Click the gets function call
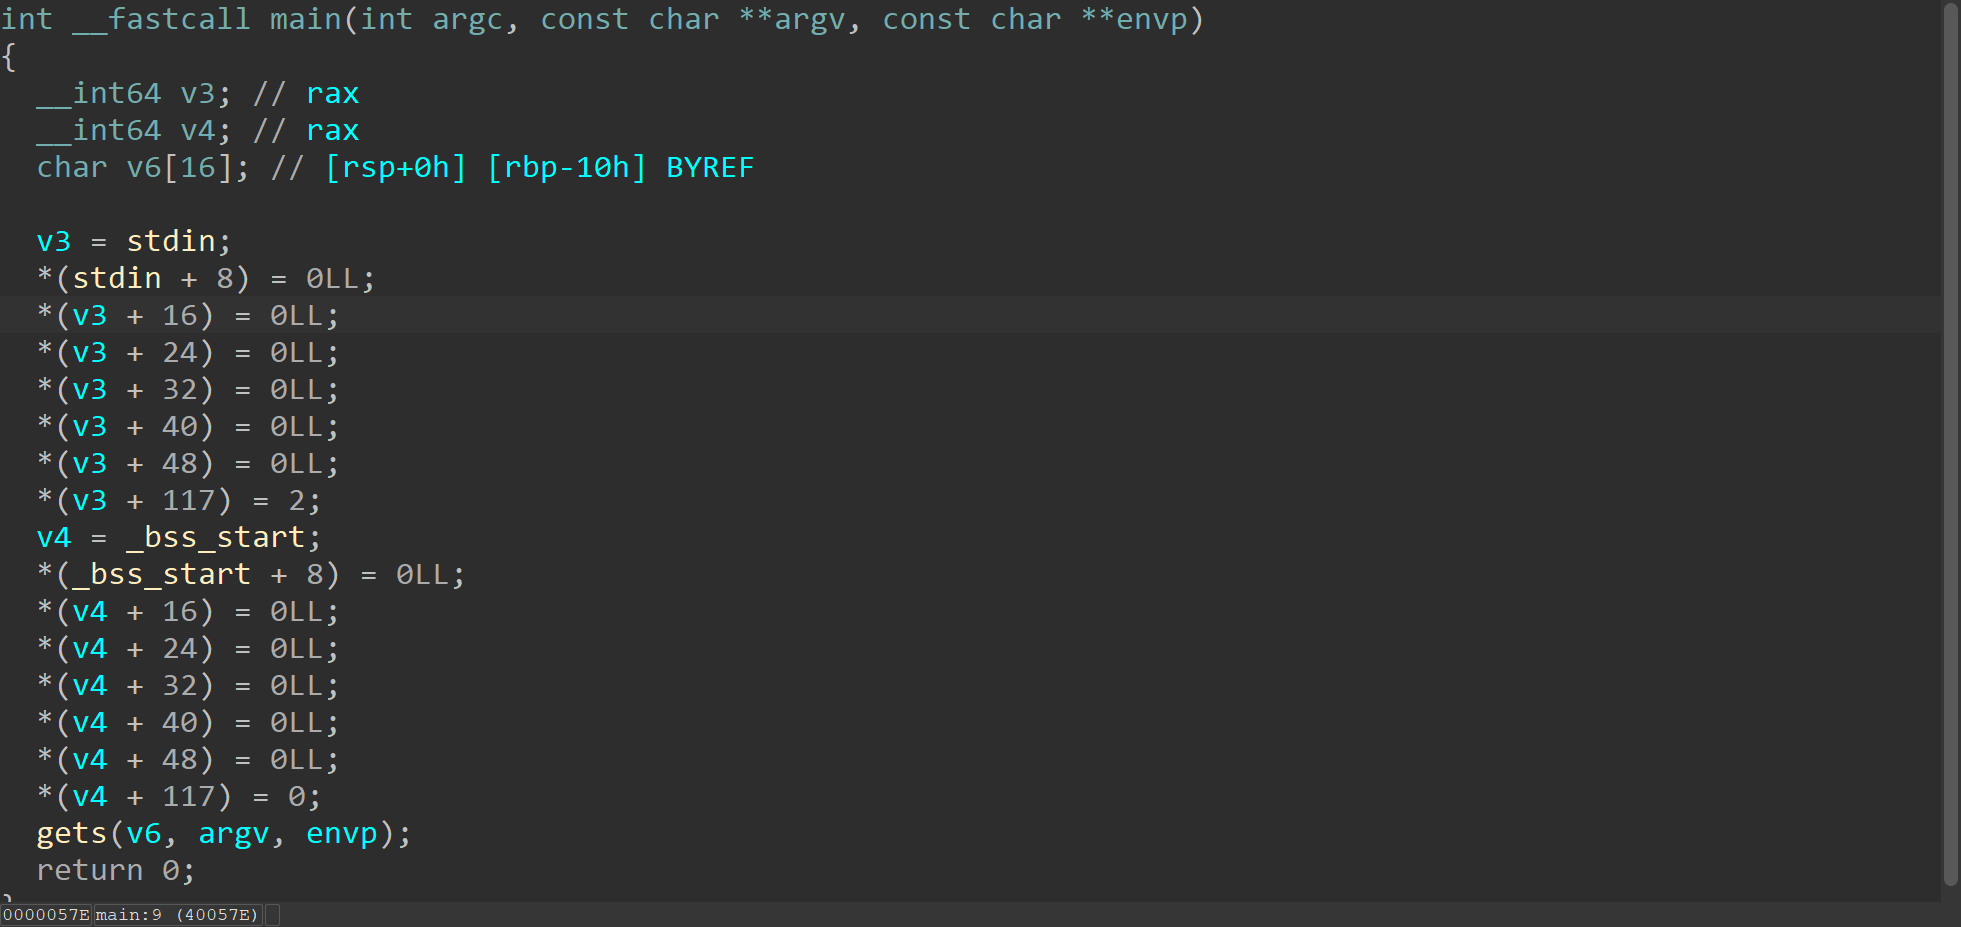 pyautogui.click(x=71, y=834)
